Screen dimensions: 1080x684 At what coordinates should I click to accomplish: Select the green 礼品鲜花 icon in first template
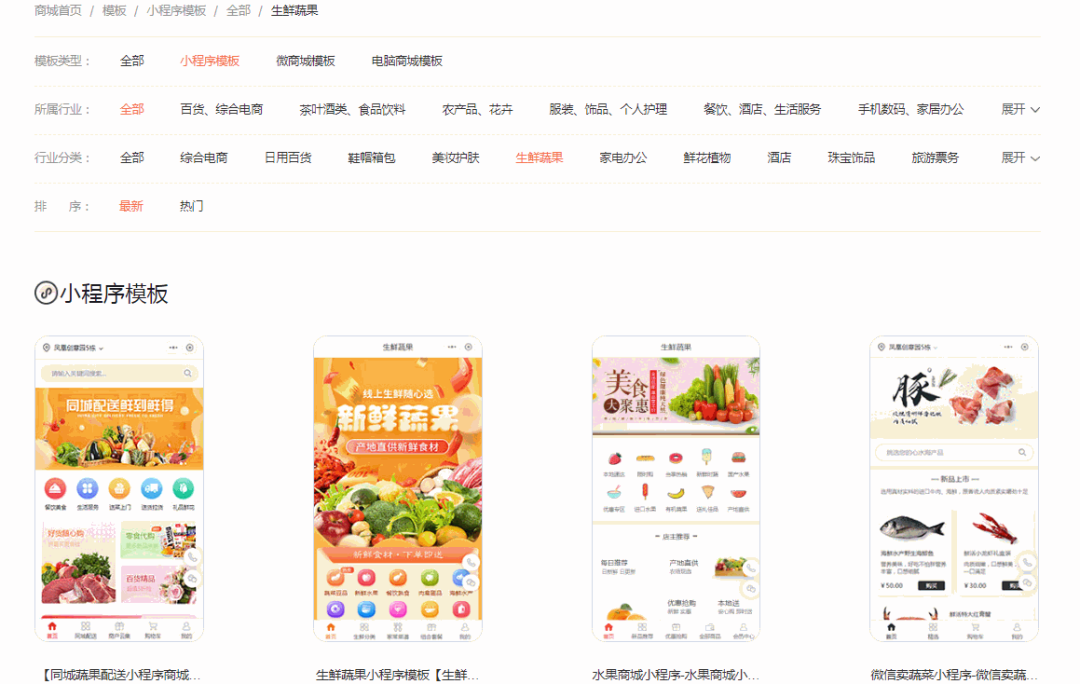coord(181,488)
